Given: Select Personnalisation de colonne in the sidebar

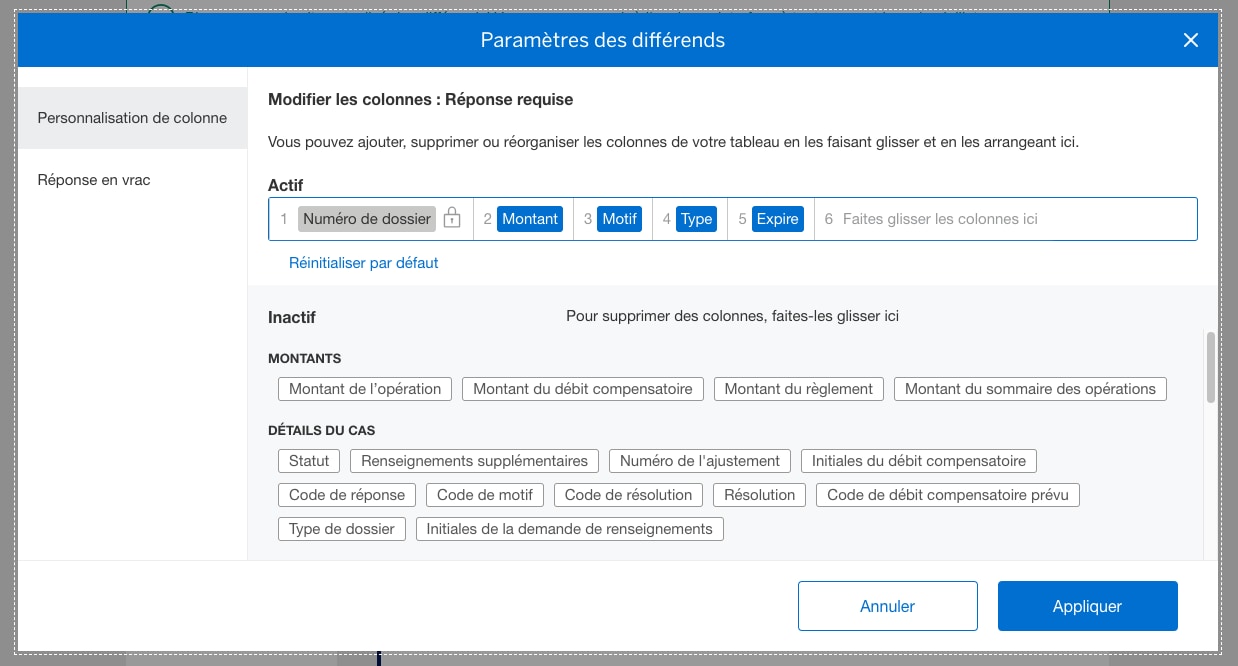Looking at the screenshot, I should [131, 117].
